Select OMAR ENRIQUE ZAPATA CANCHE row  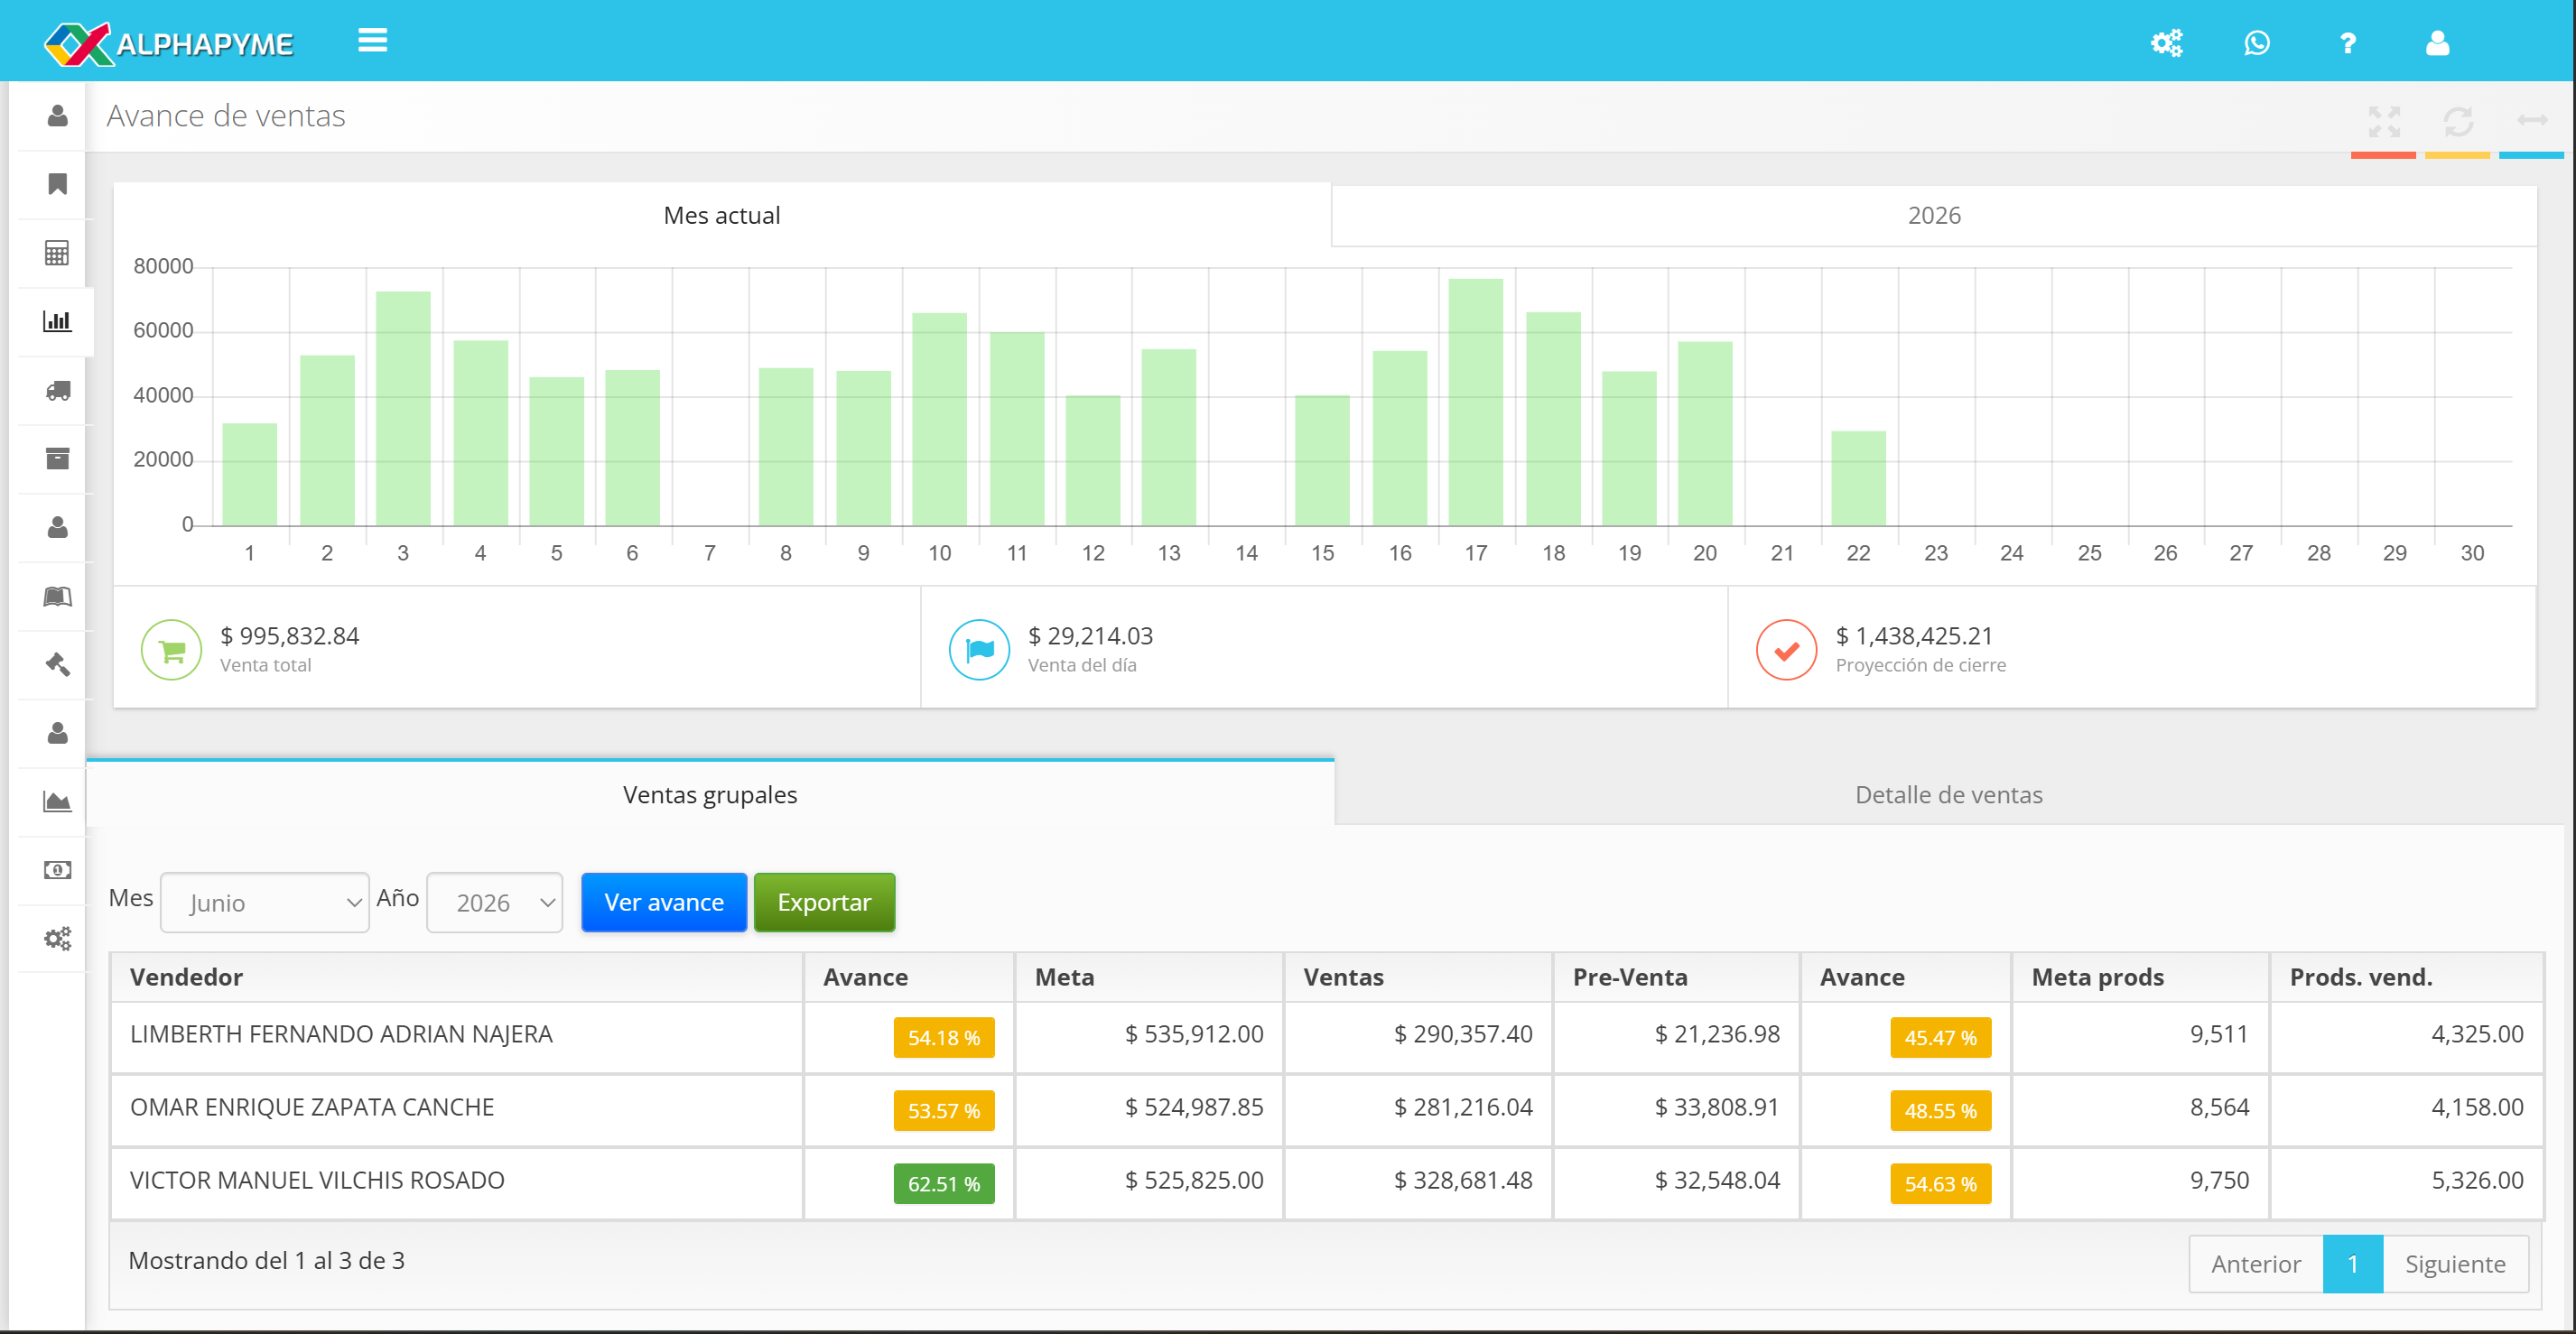[x=1326, y=1110]
